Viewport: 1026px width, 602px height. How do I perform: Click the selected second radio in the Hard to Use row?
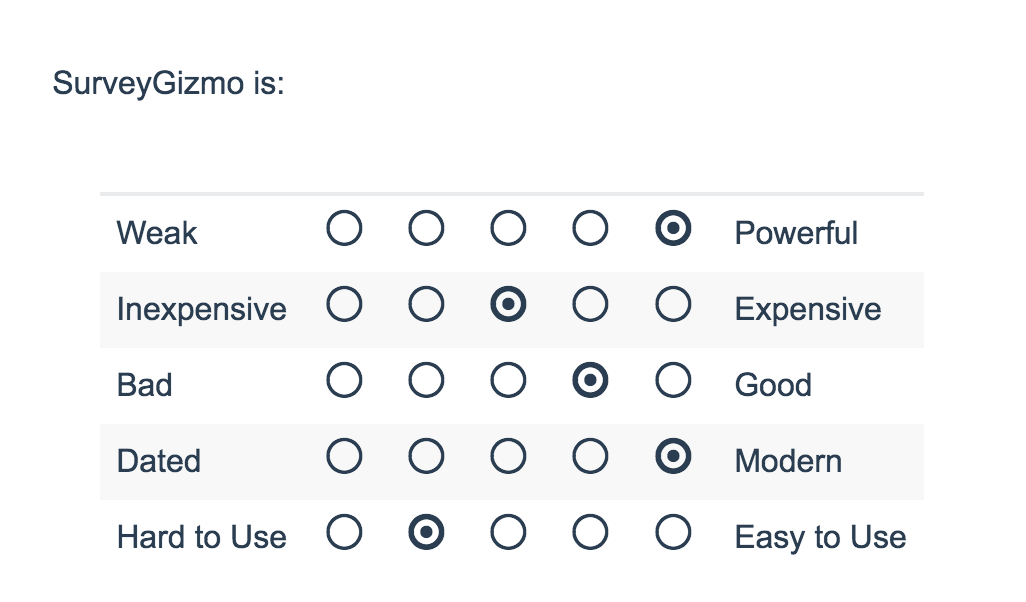426,533
